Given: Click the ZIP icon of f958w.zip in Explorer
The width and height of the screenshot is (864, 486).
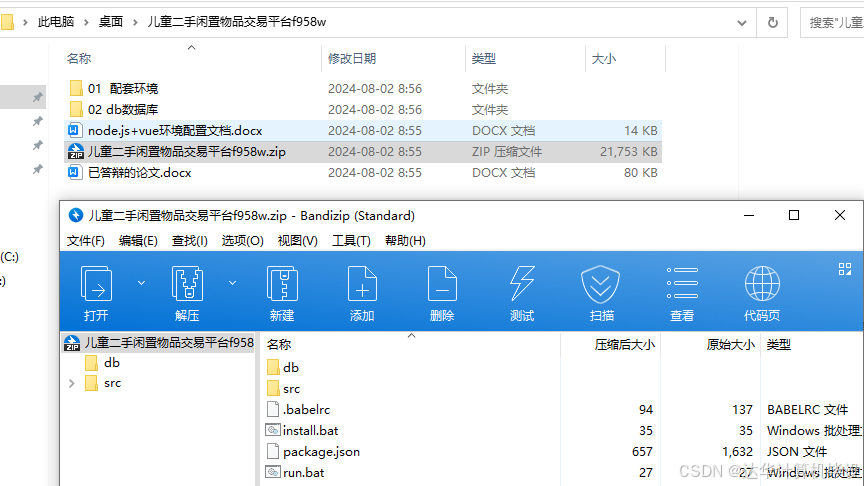Looking at the screenshot, I should 75,152.
